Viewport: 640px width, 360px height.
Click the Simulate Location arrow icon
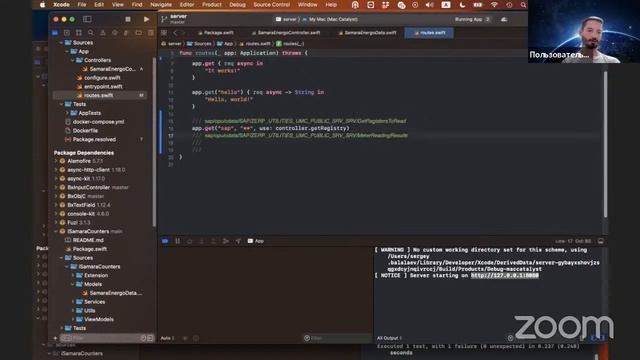(x=238, y=241)
